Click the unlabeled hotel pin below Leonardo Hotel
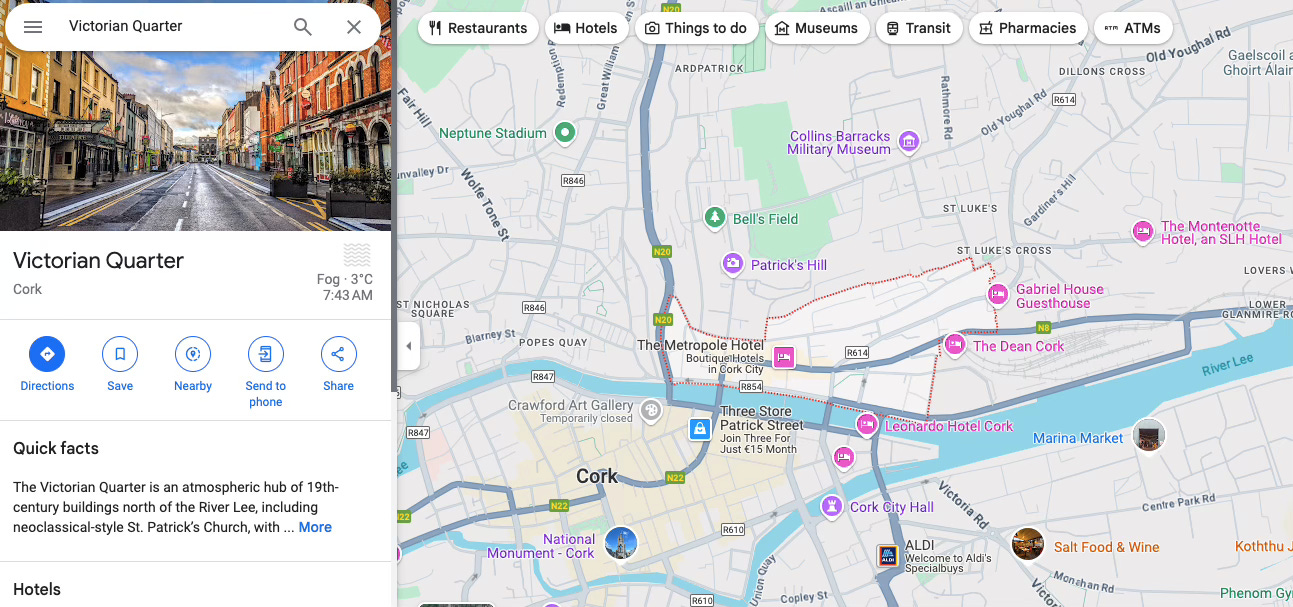 point(844,457)
